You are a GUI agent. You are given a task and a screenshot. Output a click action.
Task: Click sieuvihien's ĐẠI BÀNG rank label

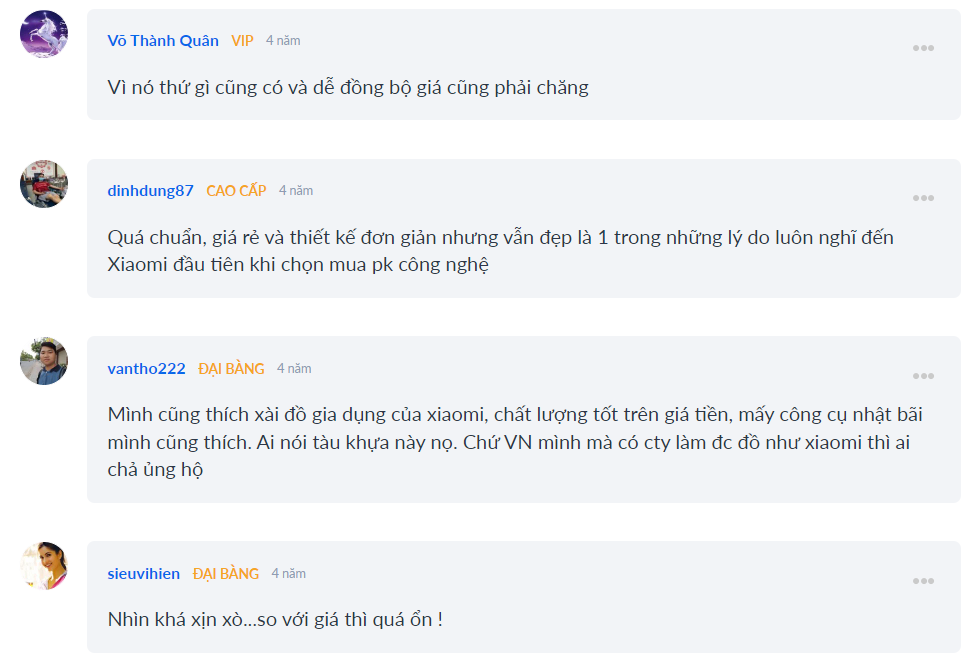click(x=226, y=574)
